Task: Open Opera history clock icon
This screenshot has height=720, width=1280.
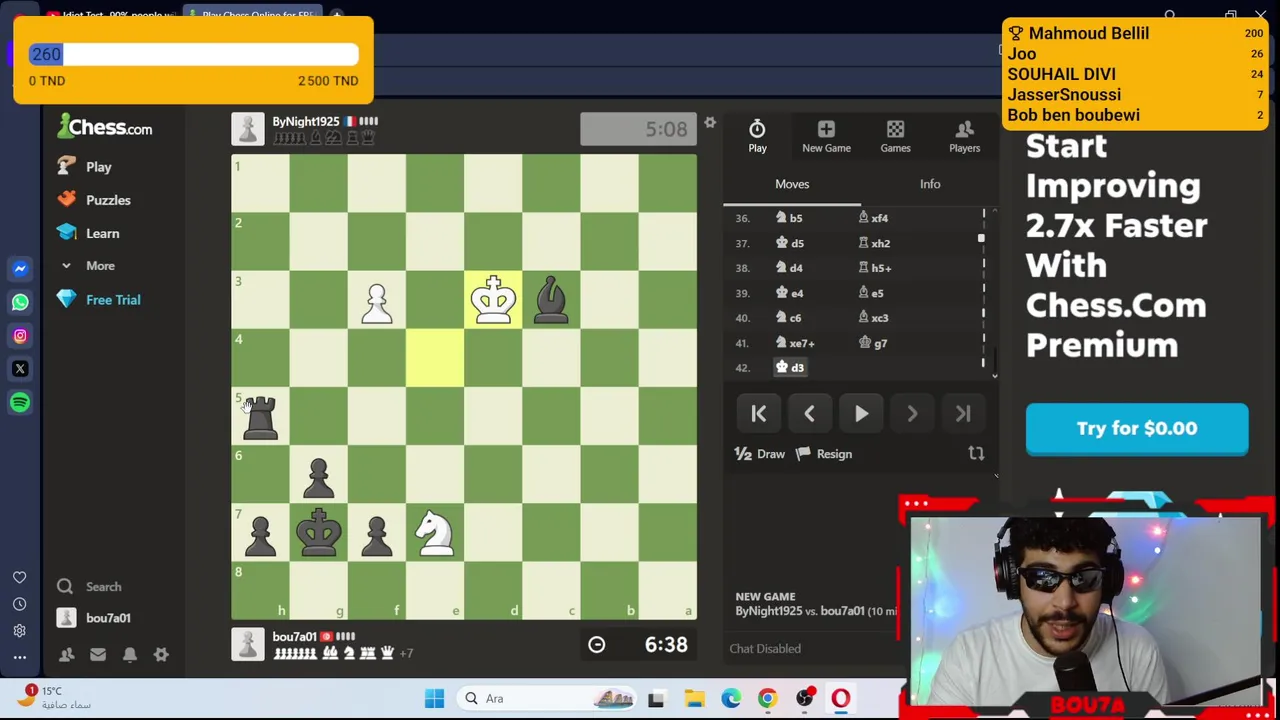Action: tap(19, 604)
